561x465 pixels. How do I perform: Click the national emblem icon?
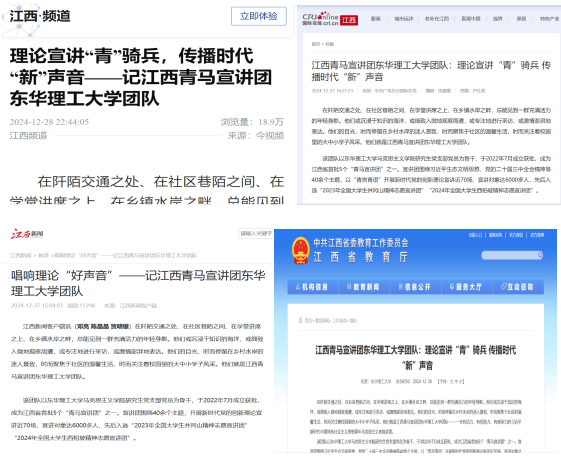tap(301, 250)
